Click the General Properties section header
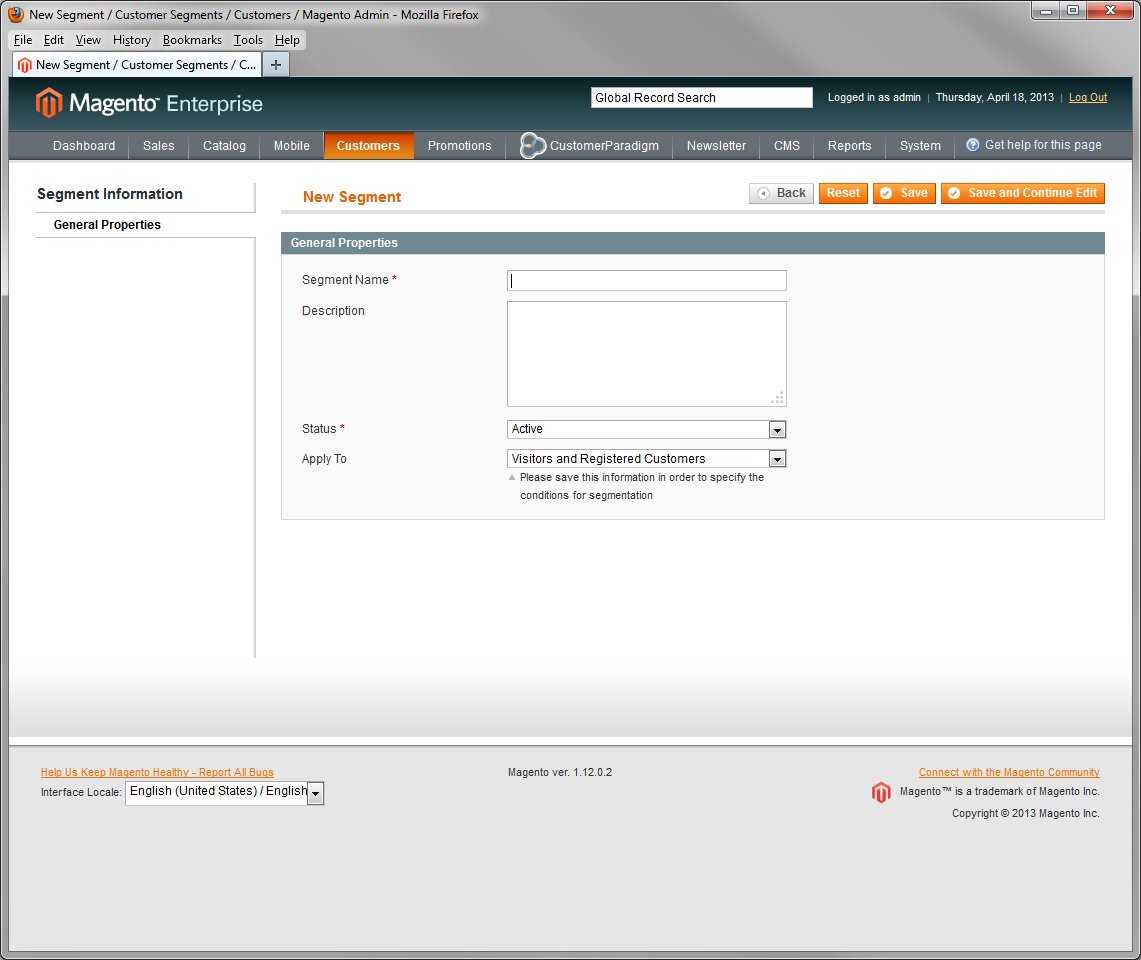Image resolution: width=1141 pixels, height=960 pixels. pos(692,243)
